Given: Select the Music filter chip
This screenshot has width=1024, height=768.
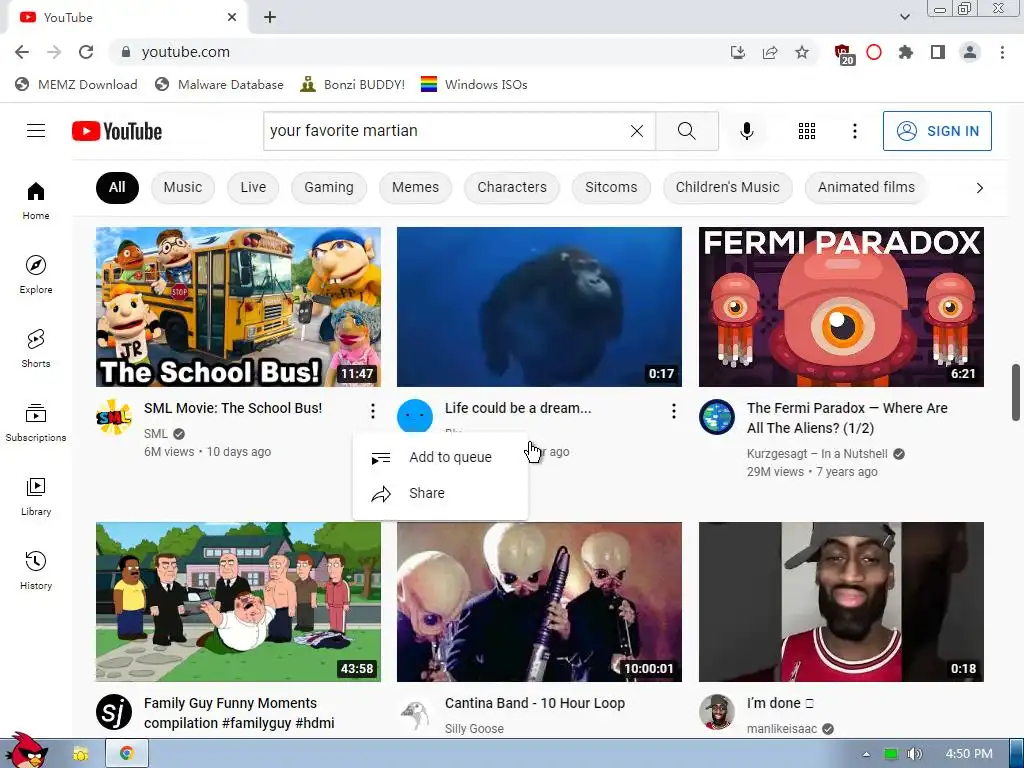Looking at the screenshot, I should coord(183,187).
